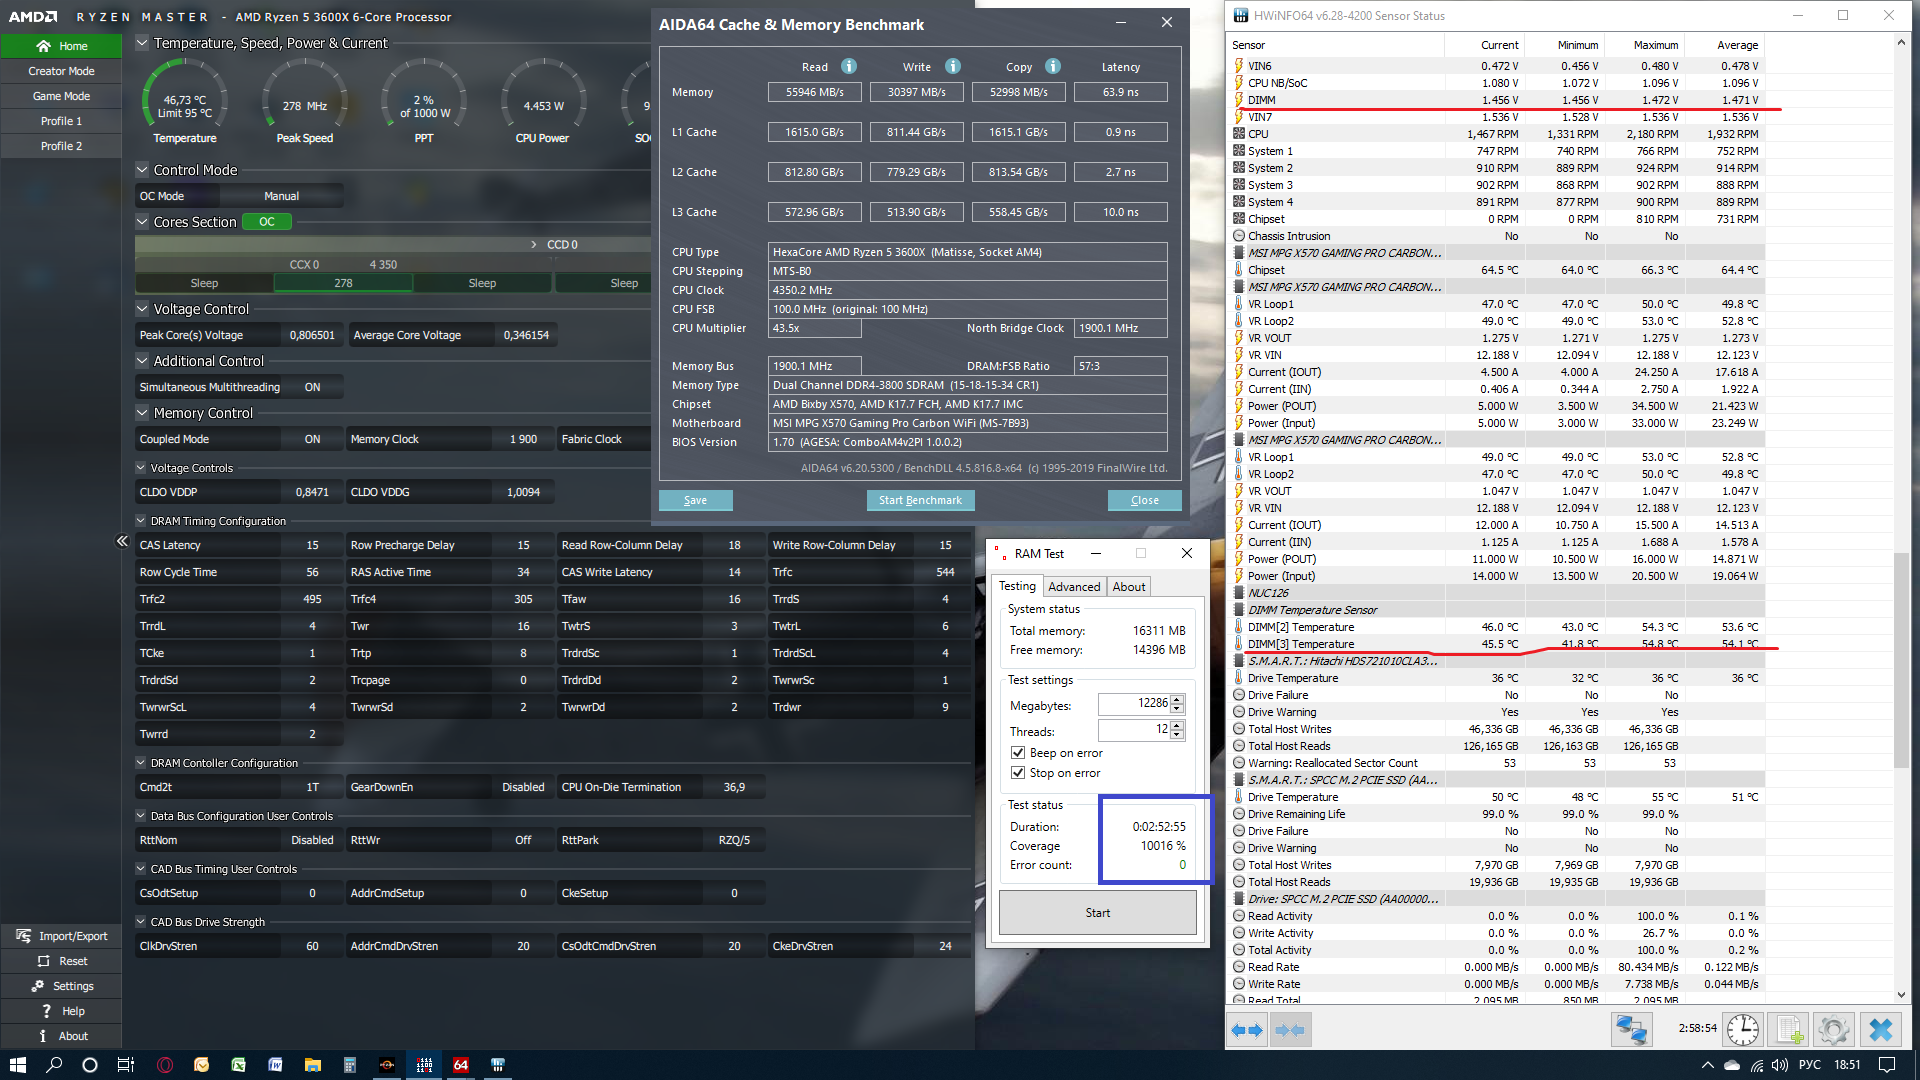
Task: Click AIDA64 Read info icon
Action: pyautogui.click(x=849, y=66)
